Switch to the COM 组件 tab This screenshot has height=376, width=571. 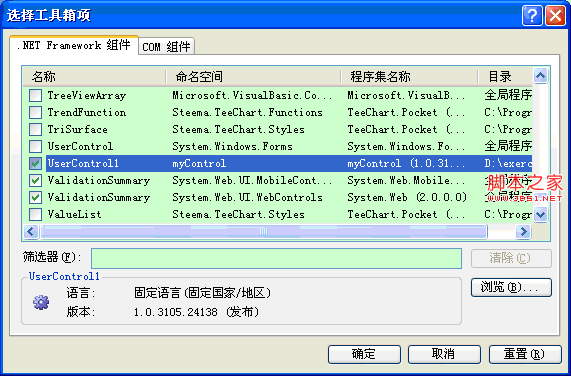pos(166,47)
